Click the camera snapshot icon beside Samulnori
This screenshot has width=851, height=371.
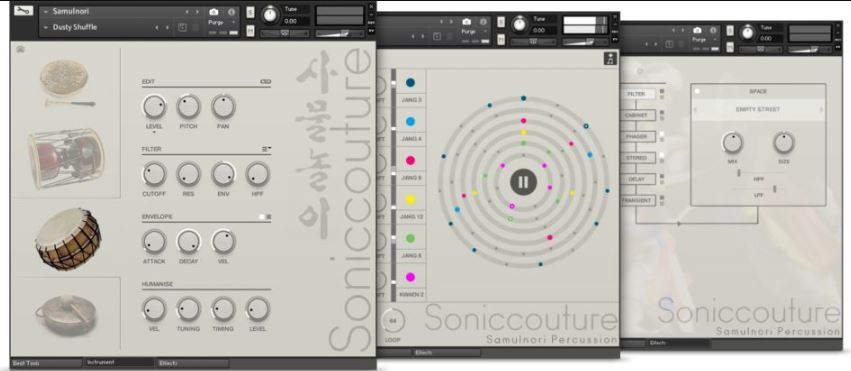[214, 11]
